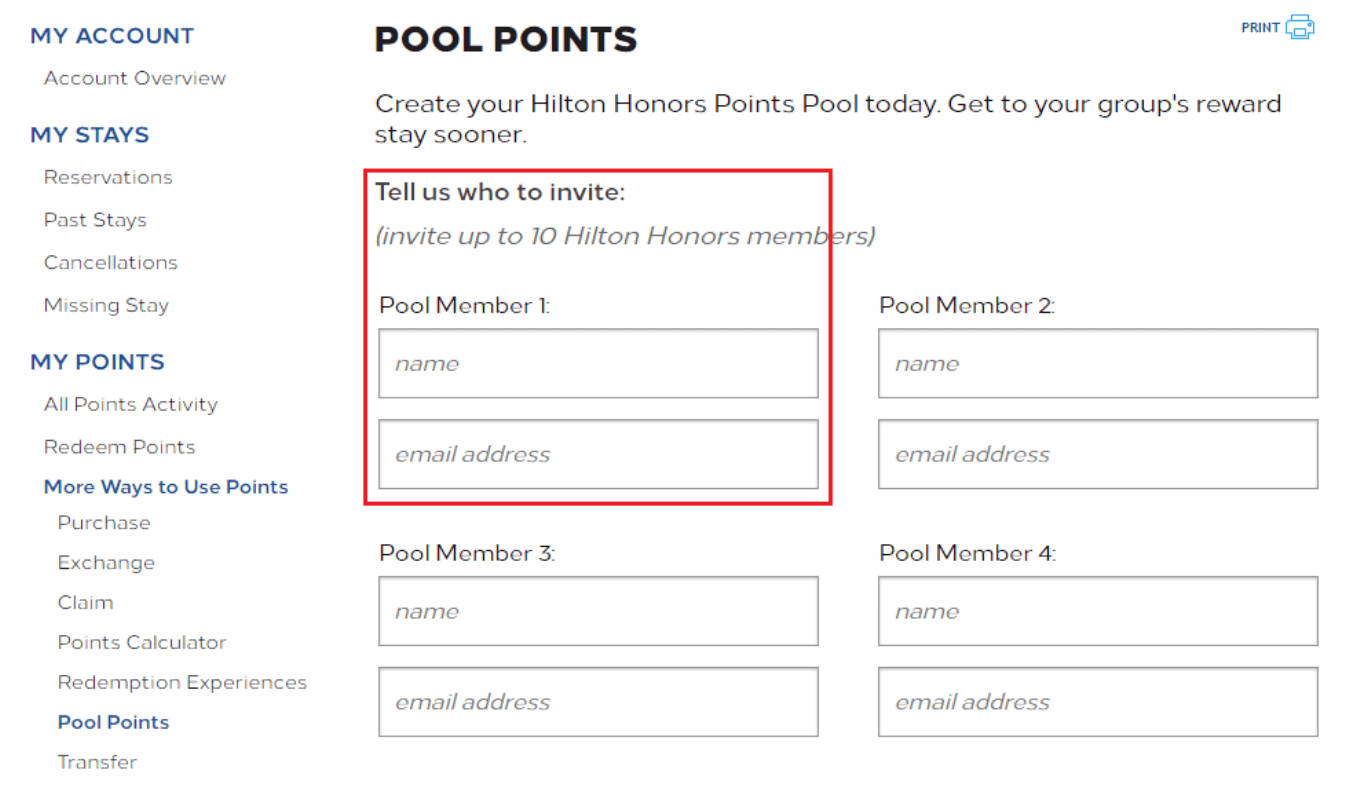
Task: Click the Pool Member 2 email address field
Action: click(x=1097, y=454)
